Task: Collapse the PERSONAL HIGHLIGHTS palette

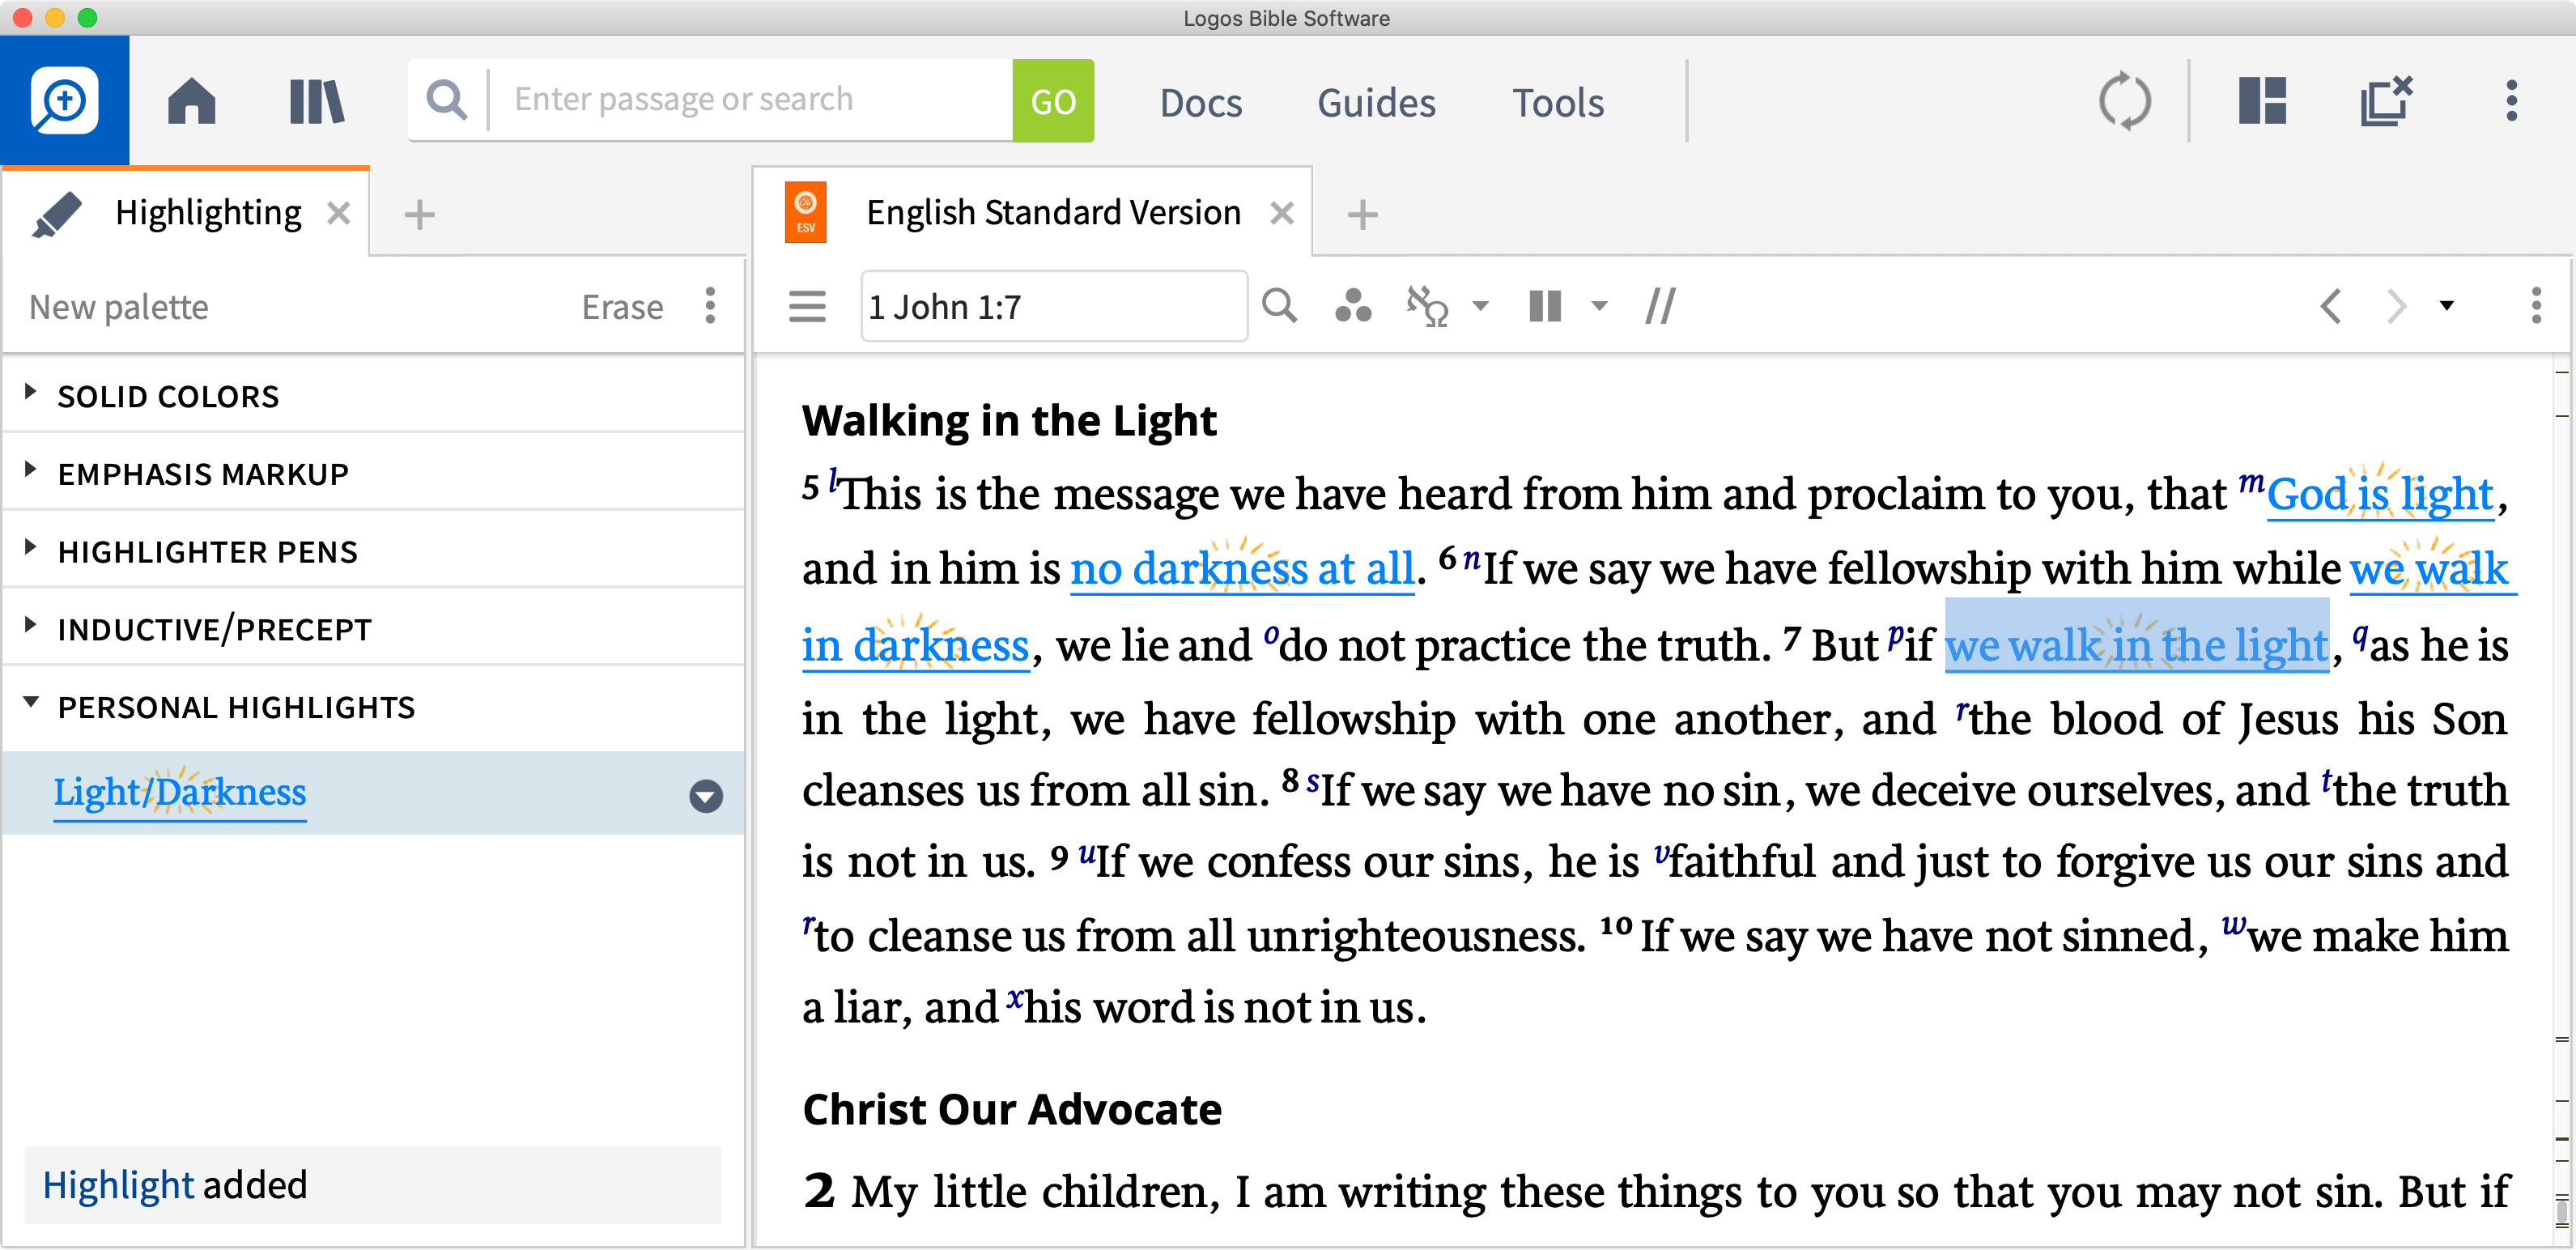Action: 30,703
